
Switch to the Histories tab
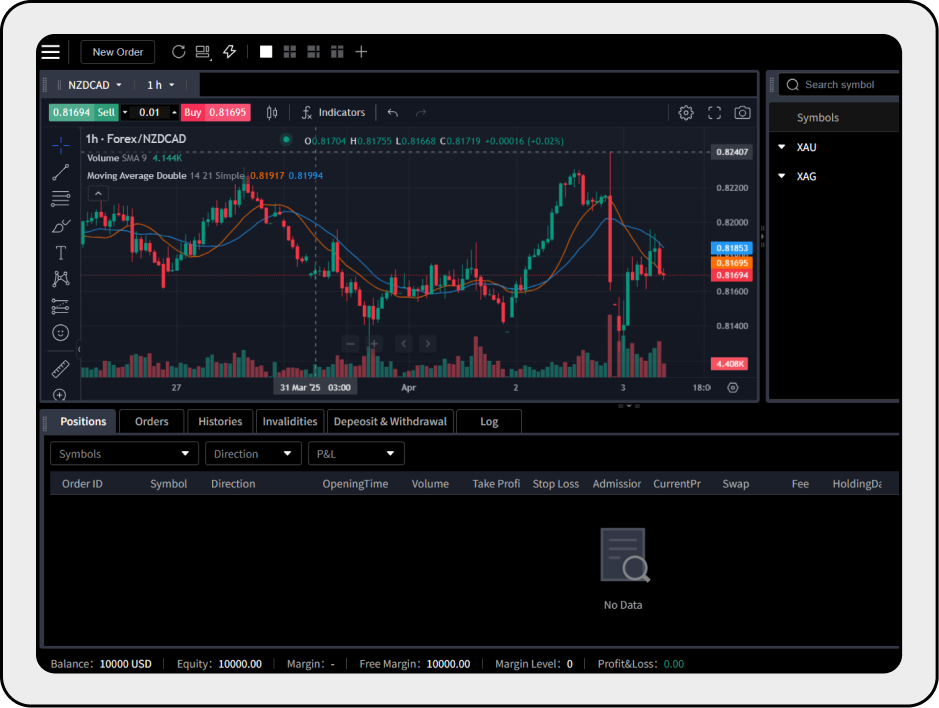click(220, 421)
